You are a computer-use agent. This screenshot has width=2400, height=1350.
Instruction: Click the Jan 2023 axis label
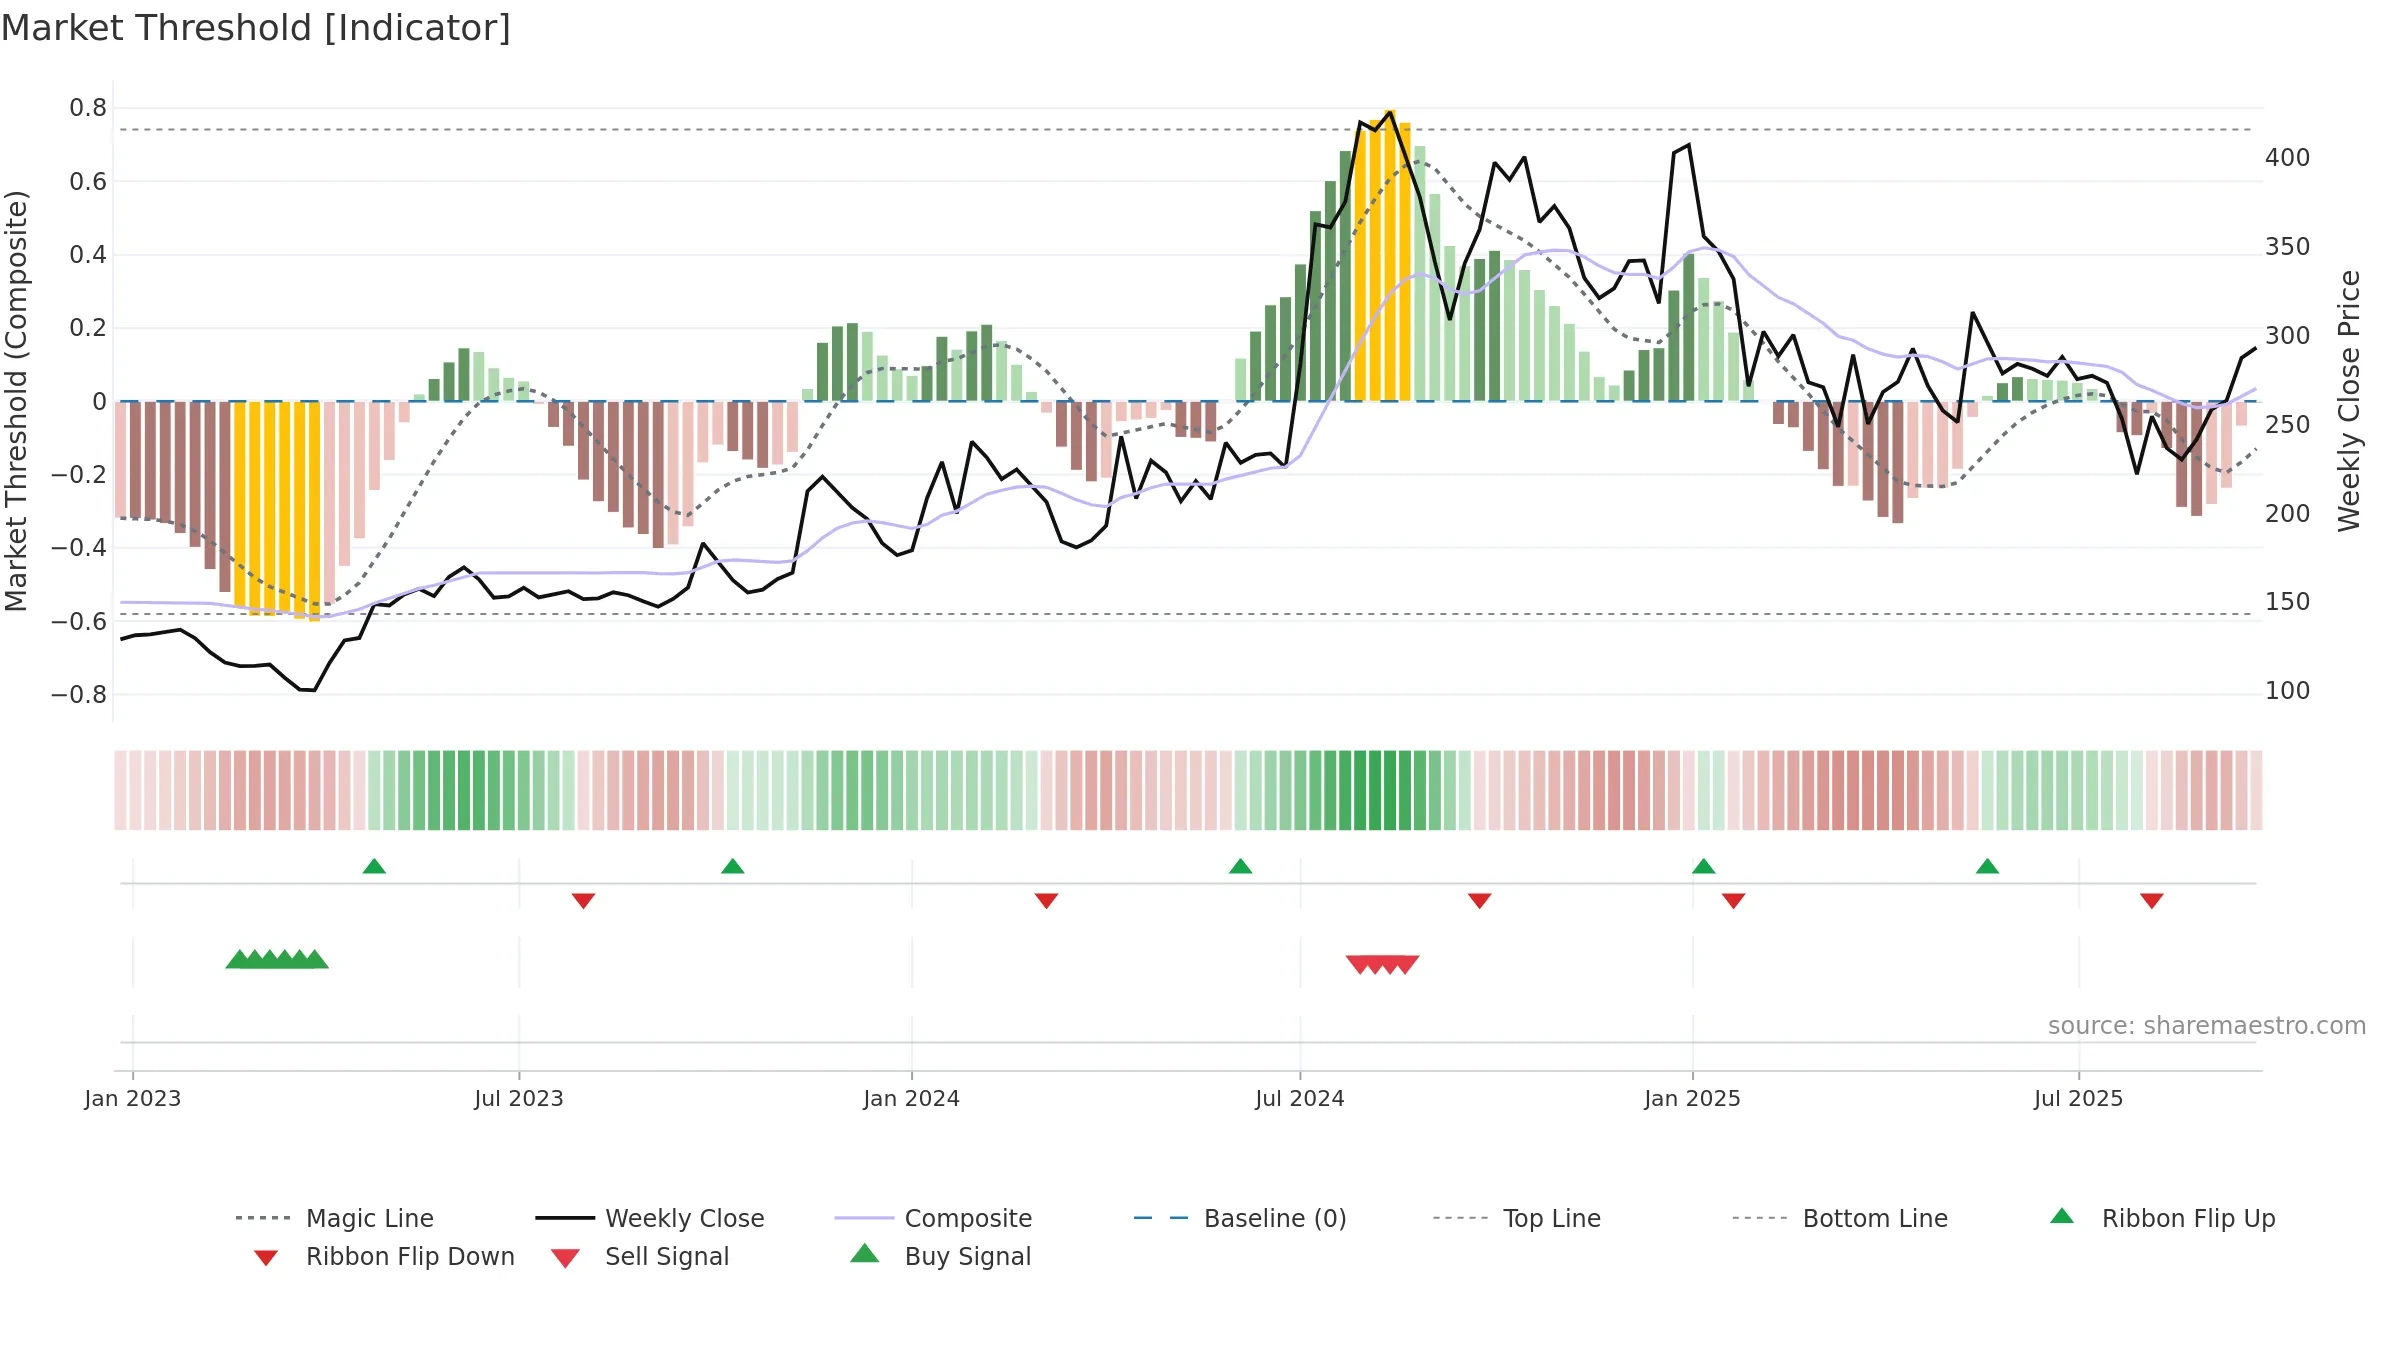tap(133, 1098)
